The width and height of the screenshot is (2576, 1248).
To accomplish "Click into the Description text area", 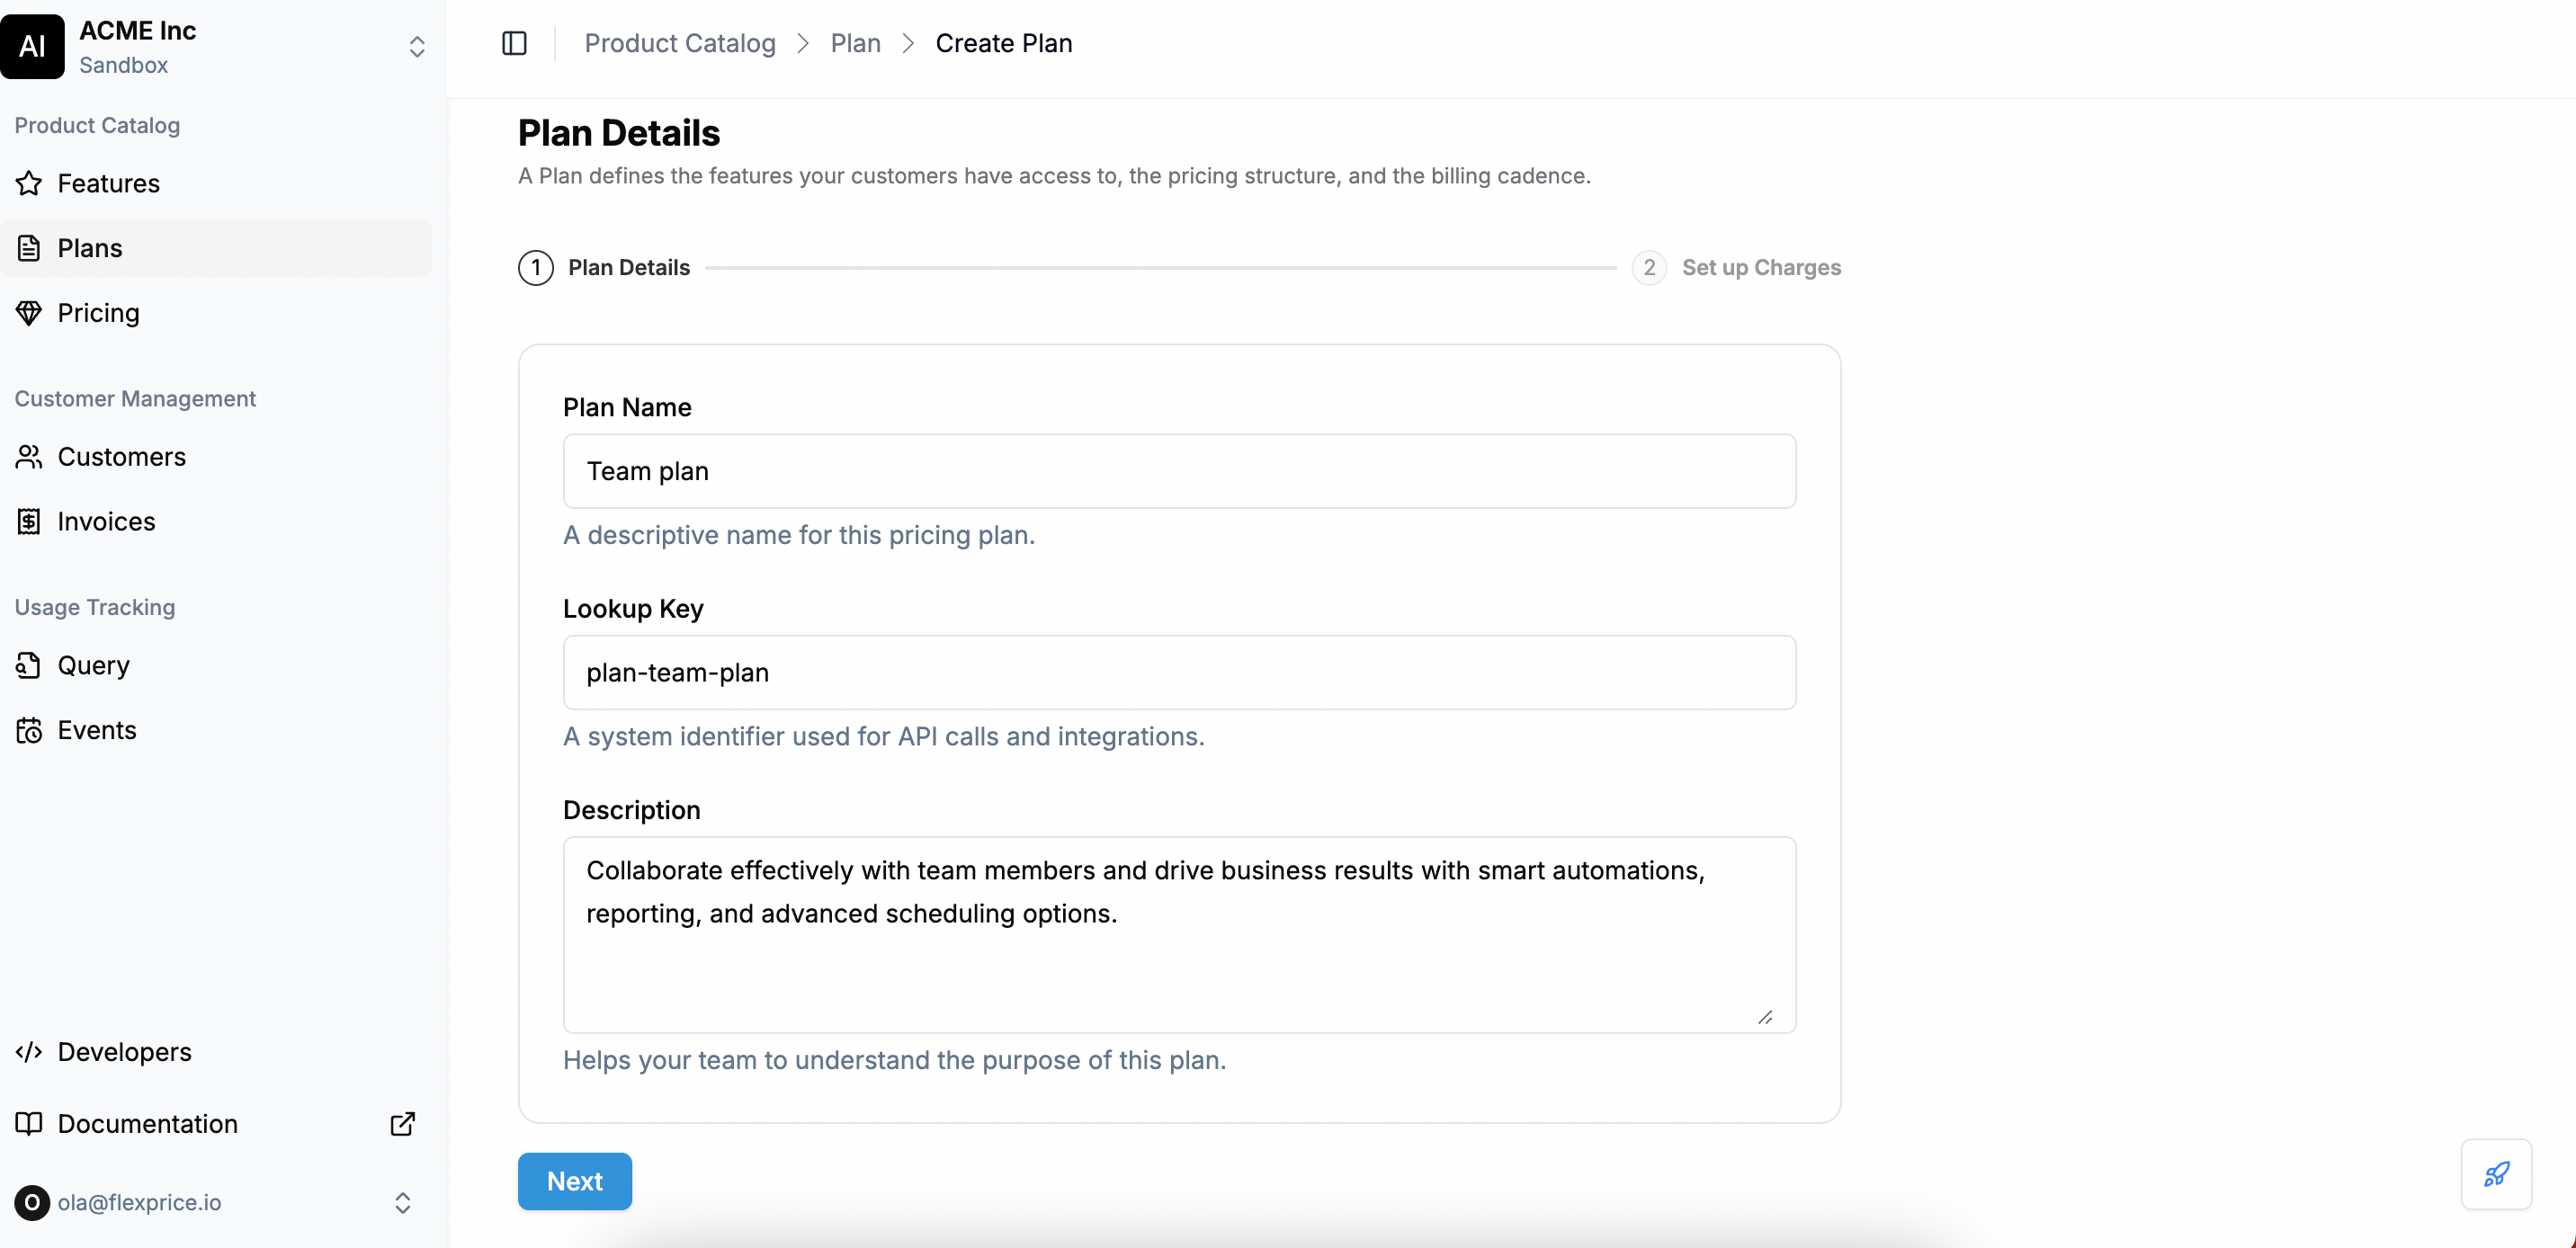I will click(x=1179, y=934).
